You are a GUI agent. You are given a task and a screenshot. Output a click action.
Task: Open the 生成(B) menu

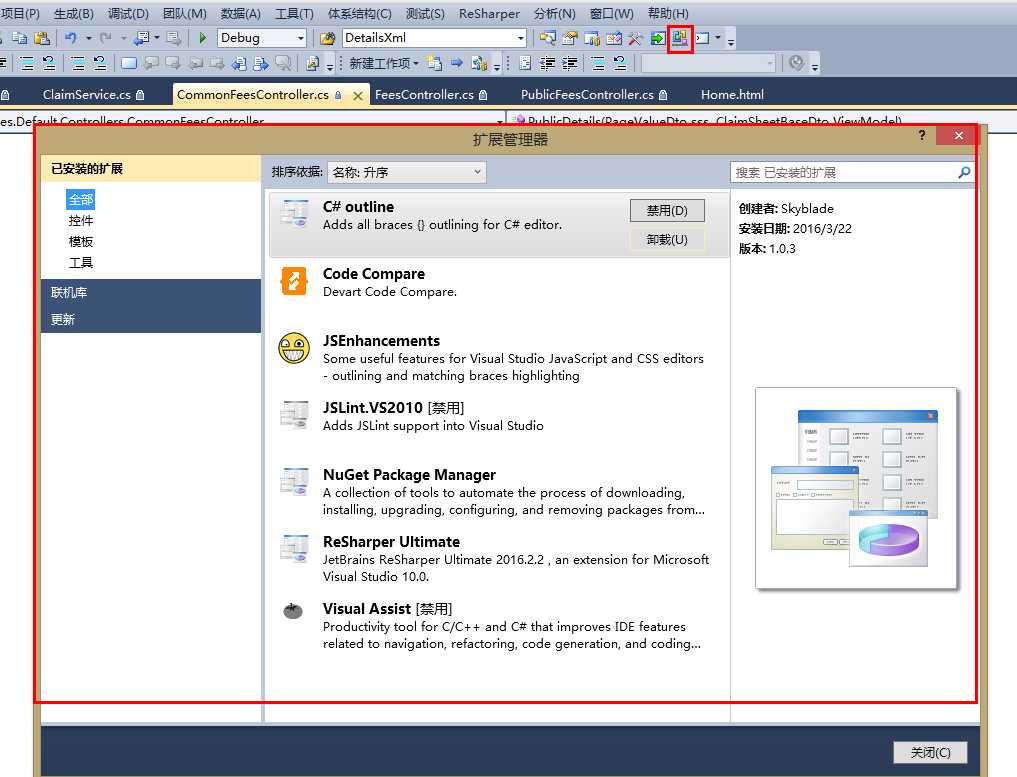(x=73, y=14)
